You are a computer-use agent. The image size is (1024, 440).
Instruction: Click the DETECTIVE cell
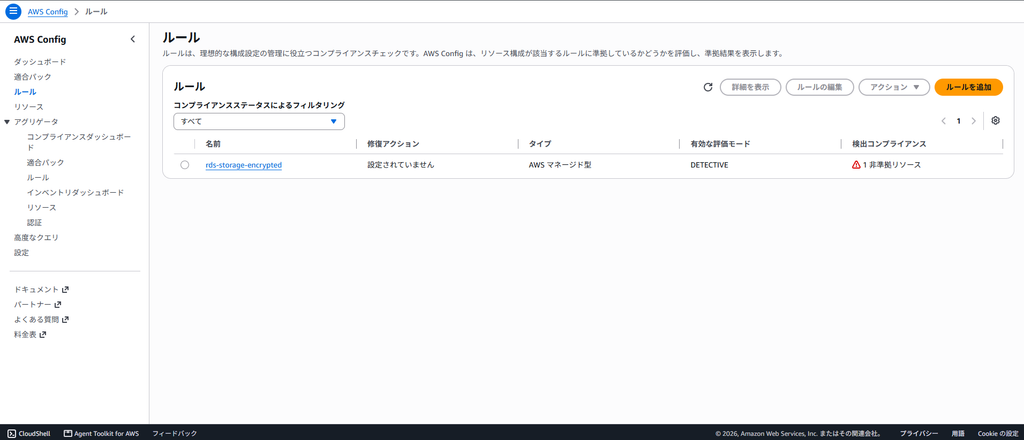[x=709, y=165]
